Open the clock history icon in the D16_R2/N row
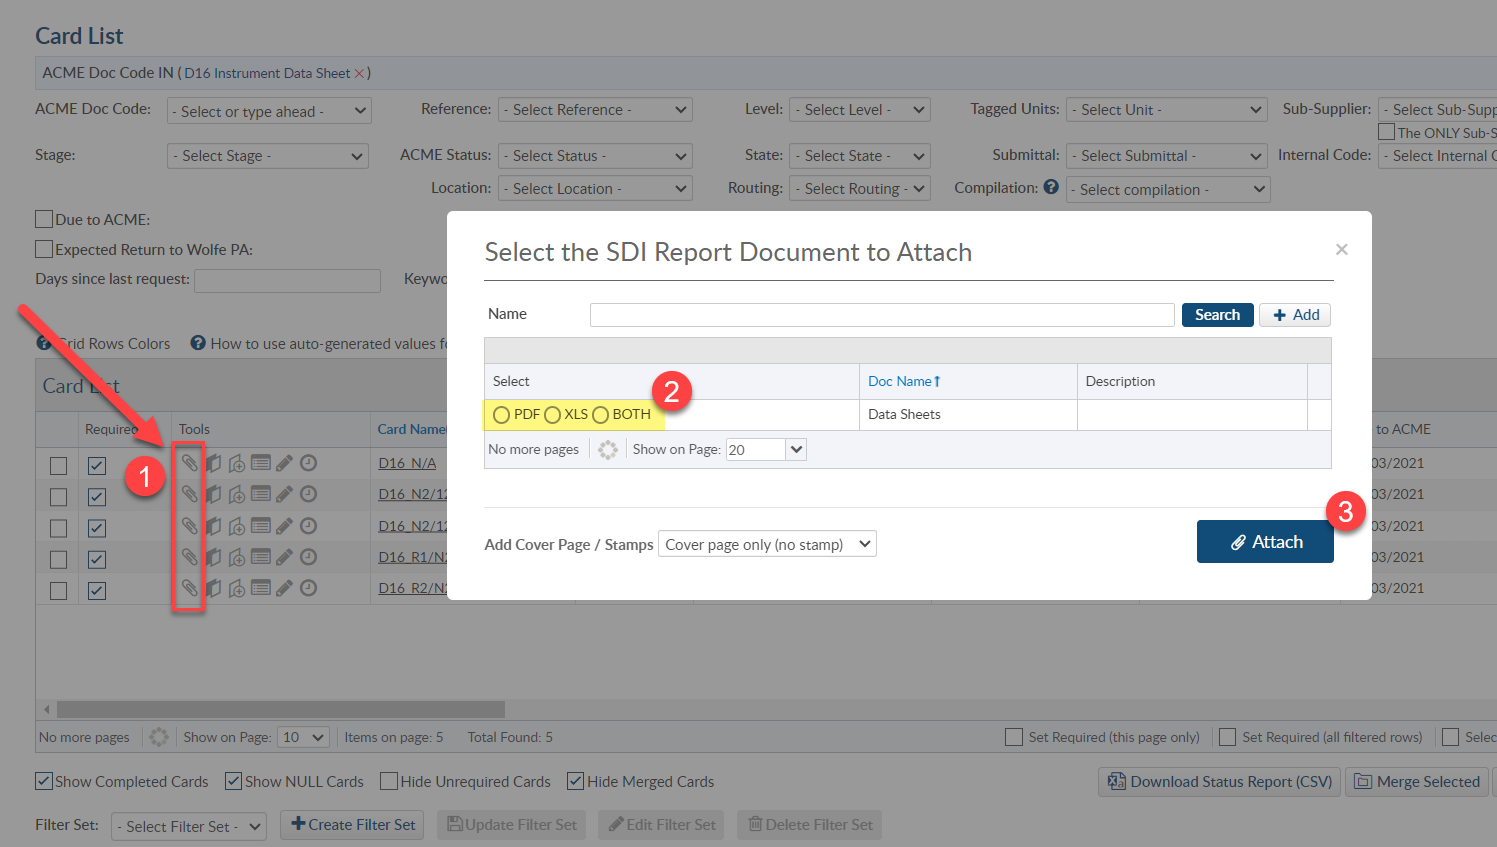 coord(309,588)
